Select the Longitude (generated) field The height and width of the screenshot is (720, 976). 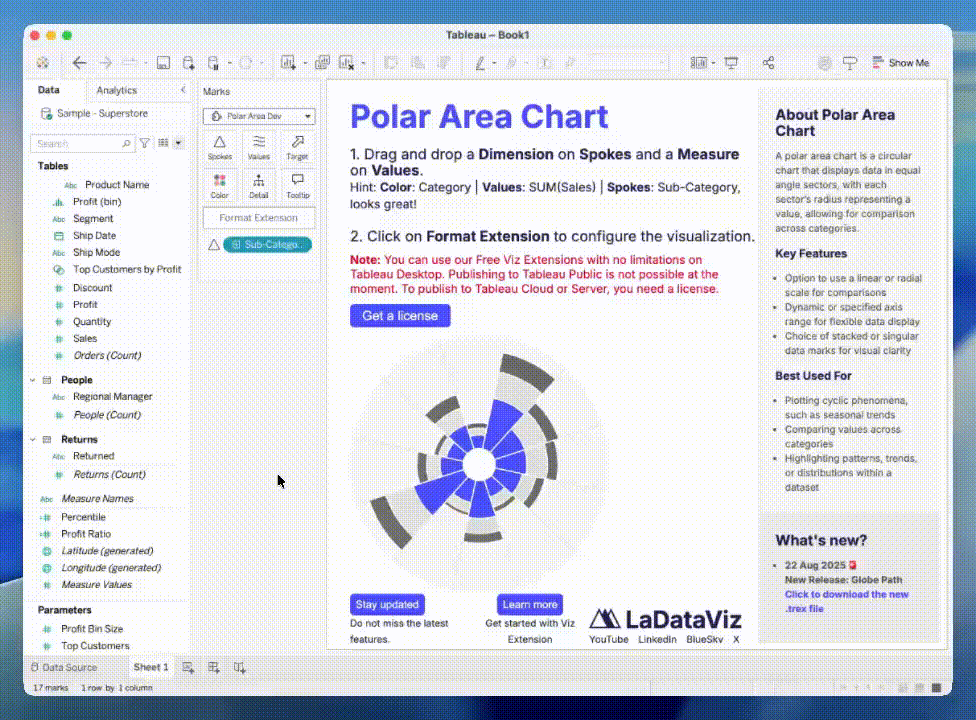point(111,568)
